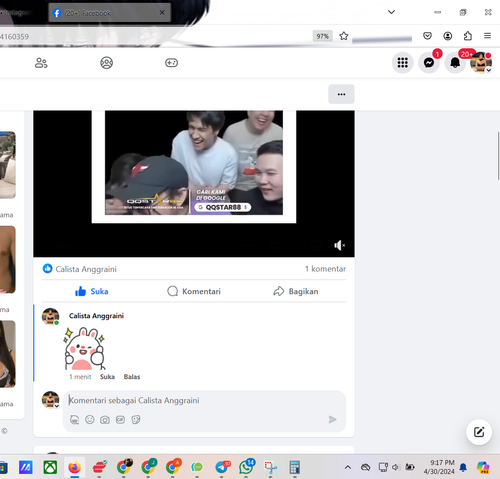Open the emoji picker in comment box
500x479 pixels.
[90, 420]
